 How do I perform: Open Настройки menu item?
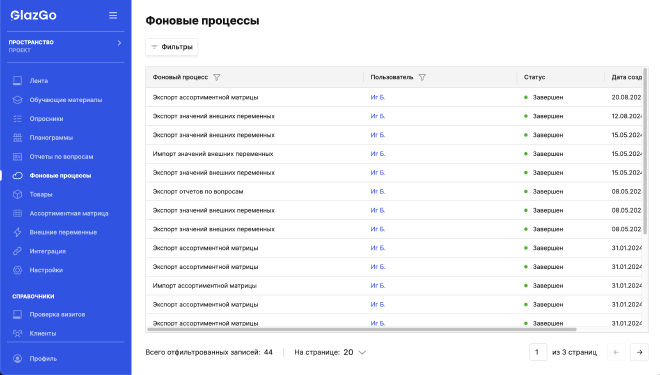coord(46,270)
